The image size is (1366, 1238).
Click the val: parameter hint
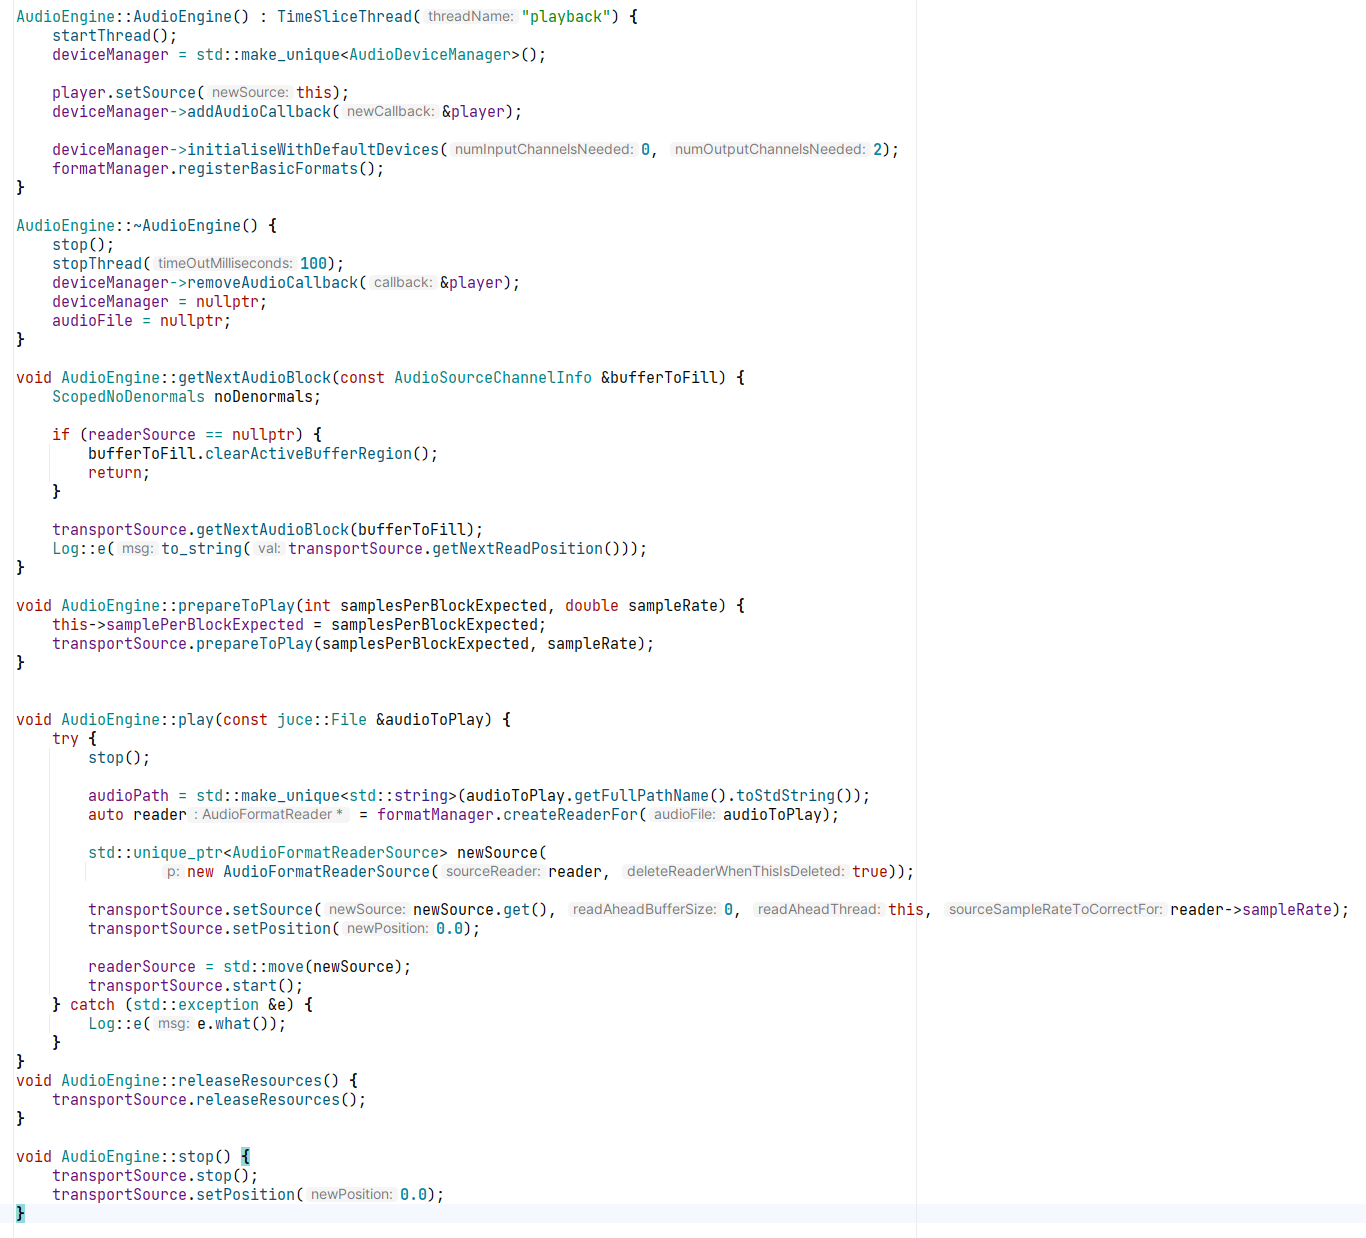269,549
